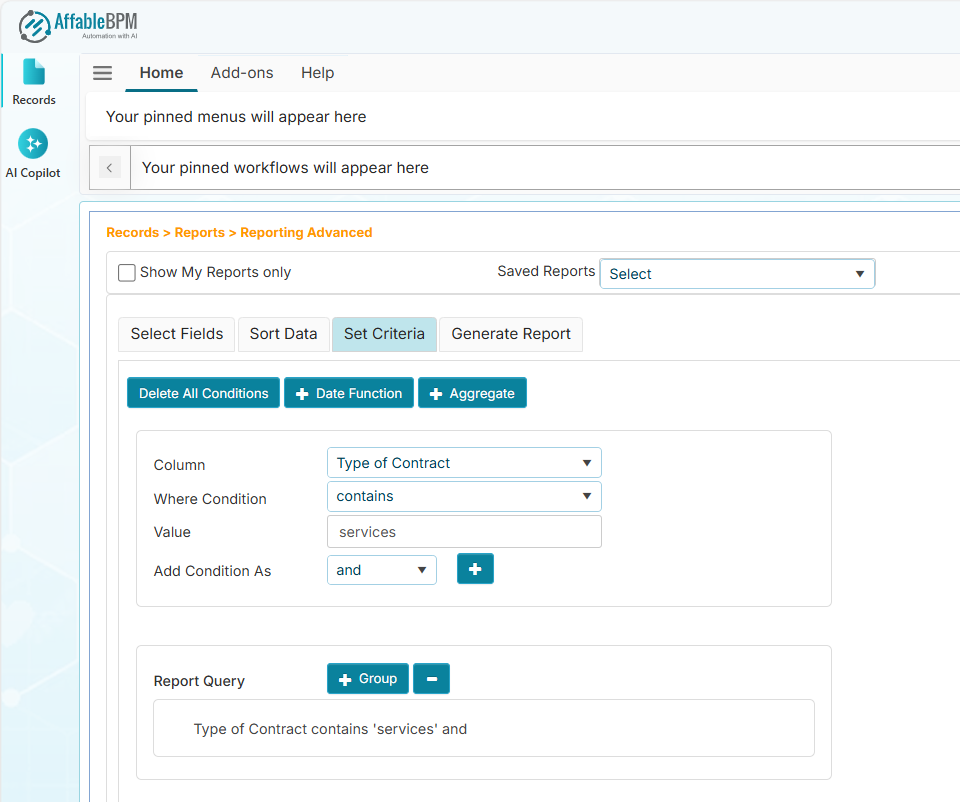
Task: Remove the group using the minus button
Action: pos(431,678)
